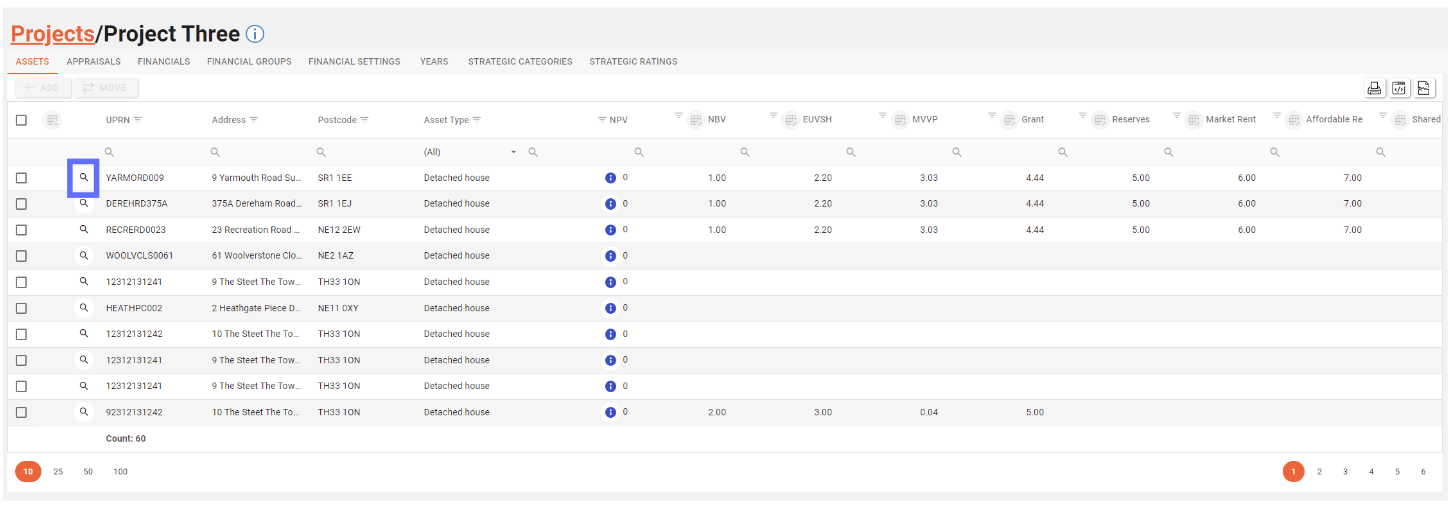Click the info icon beside the Project Three title

(x=255, y=34)
